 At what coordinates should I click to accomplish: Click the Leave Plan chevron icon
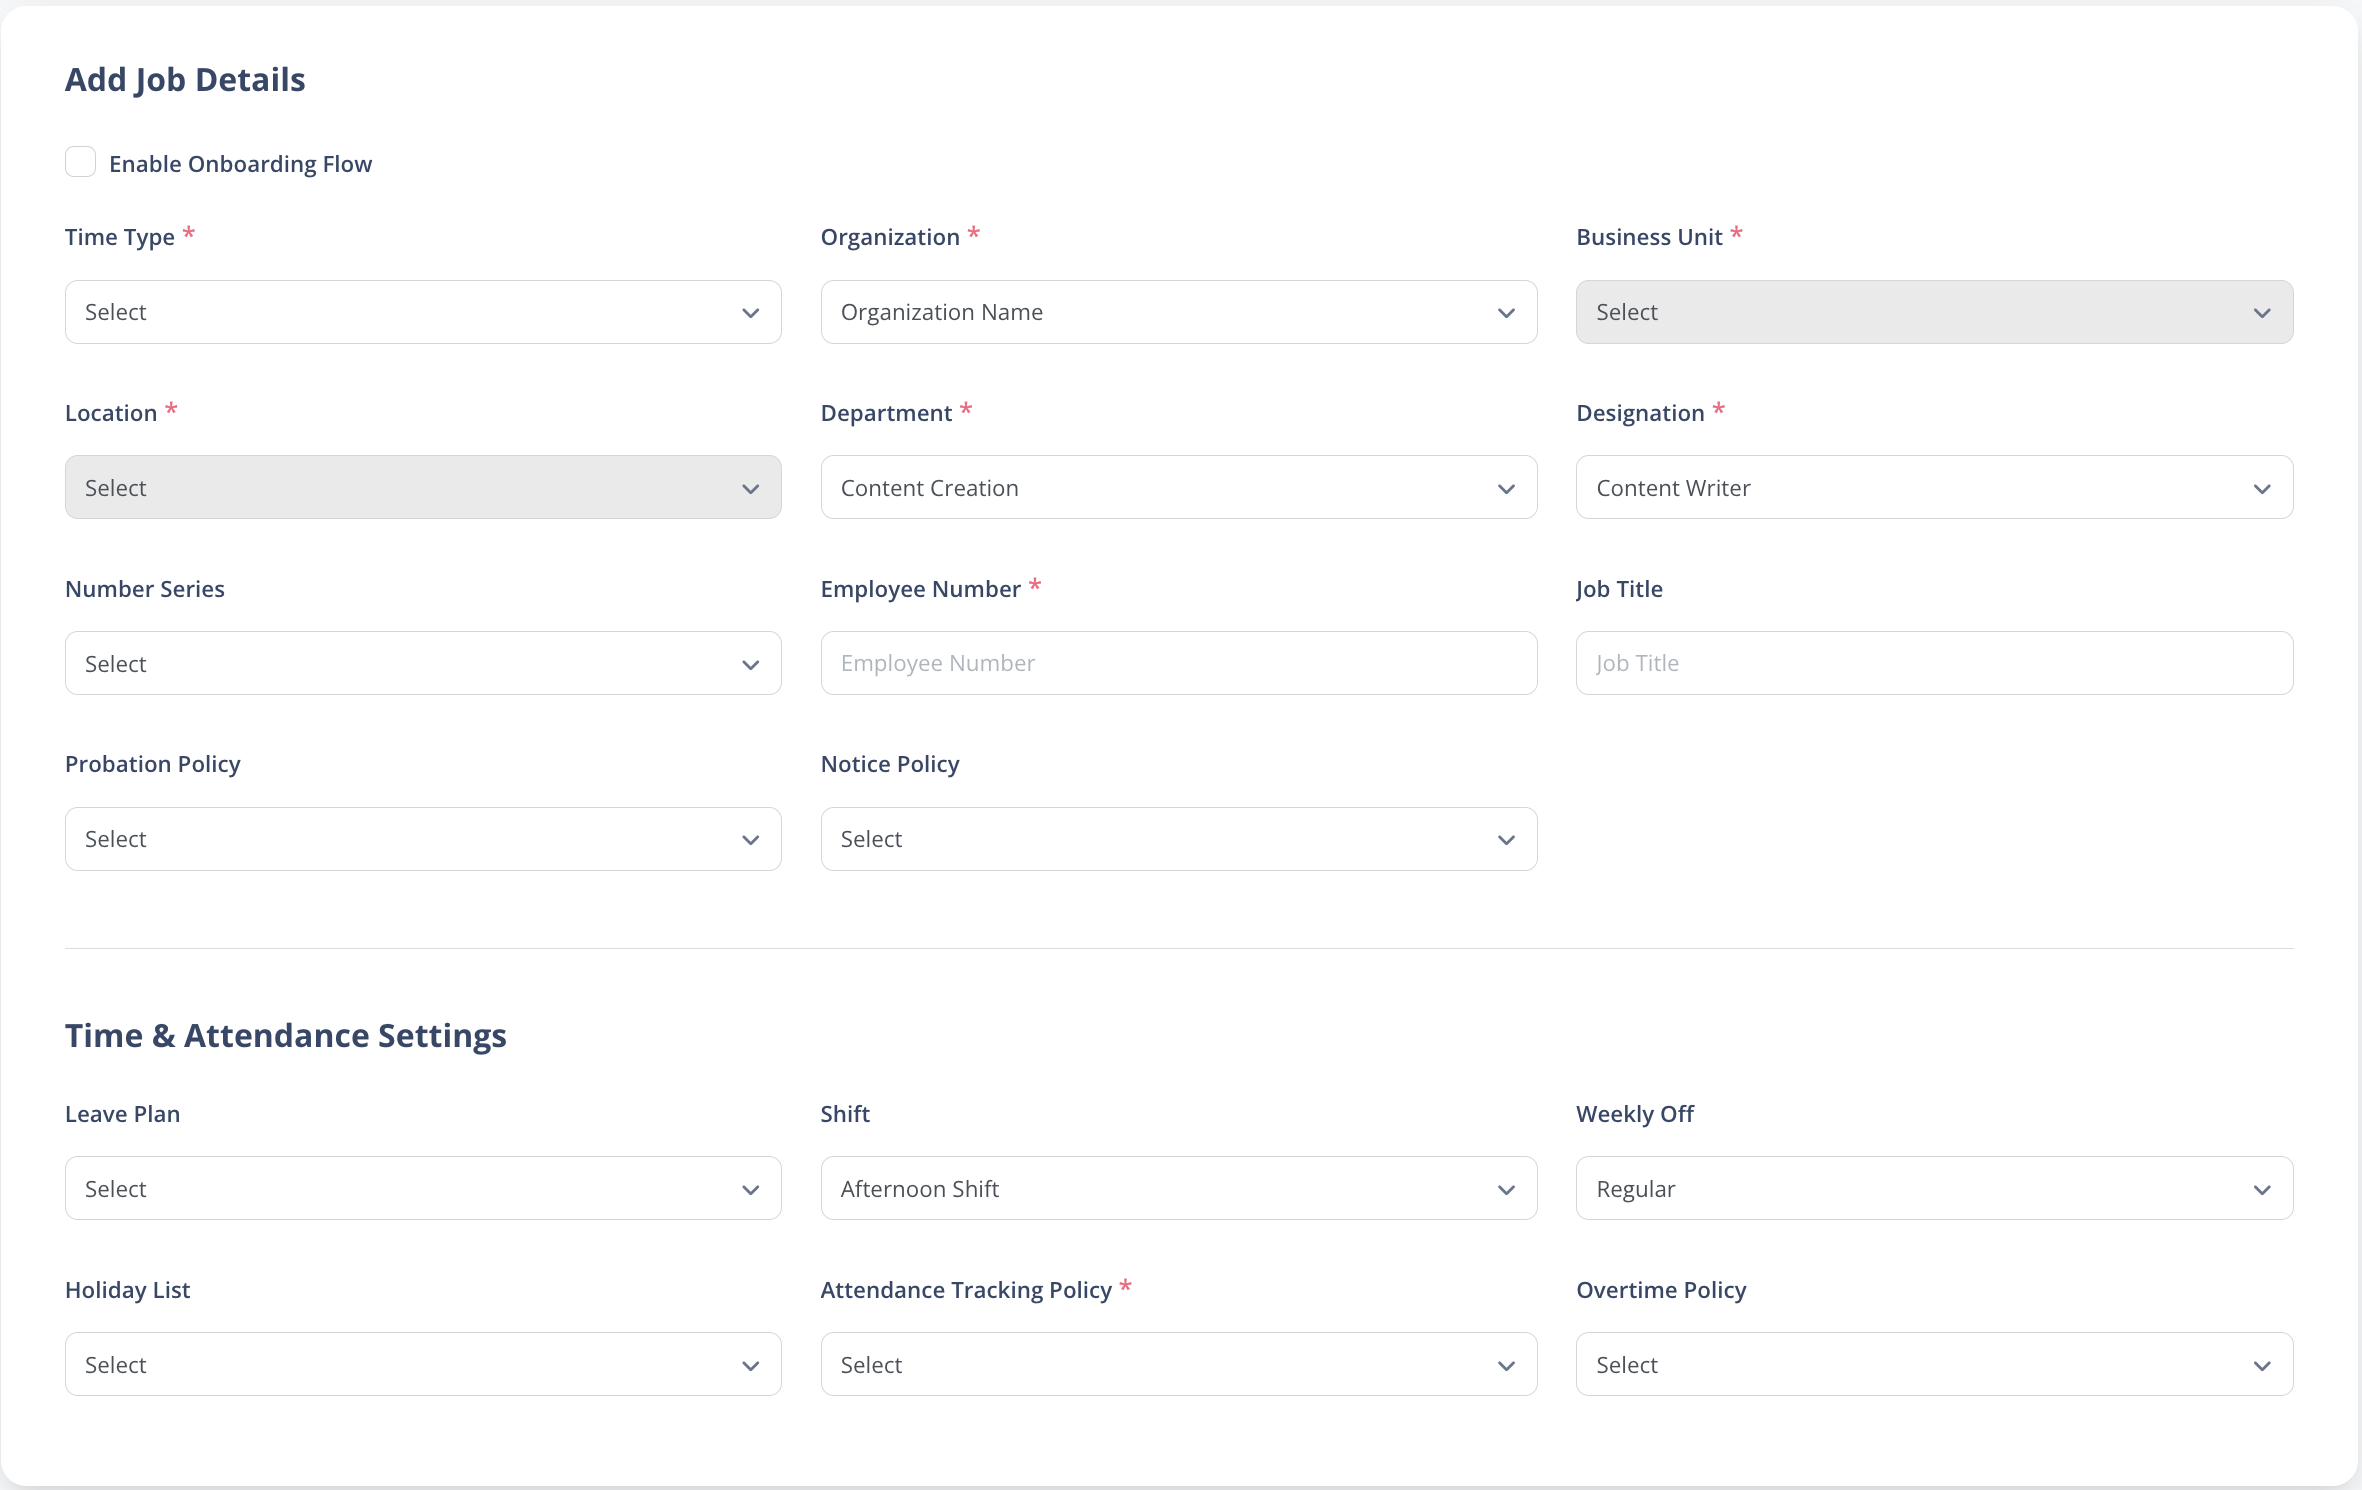751,1190
